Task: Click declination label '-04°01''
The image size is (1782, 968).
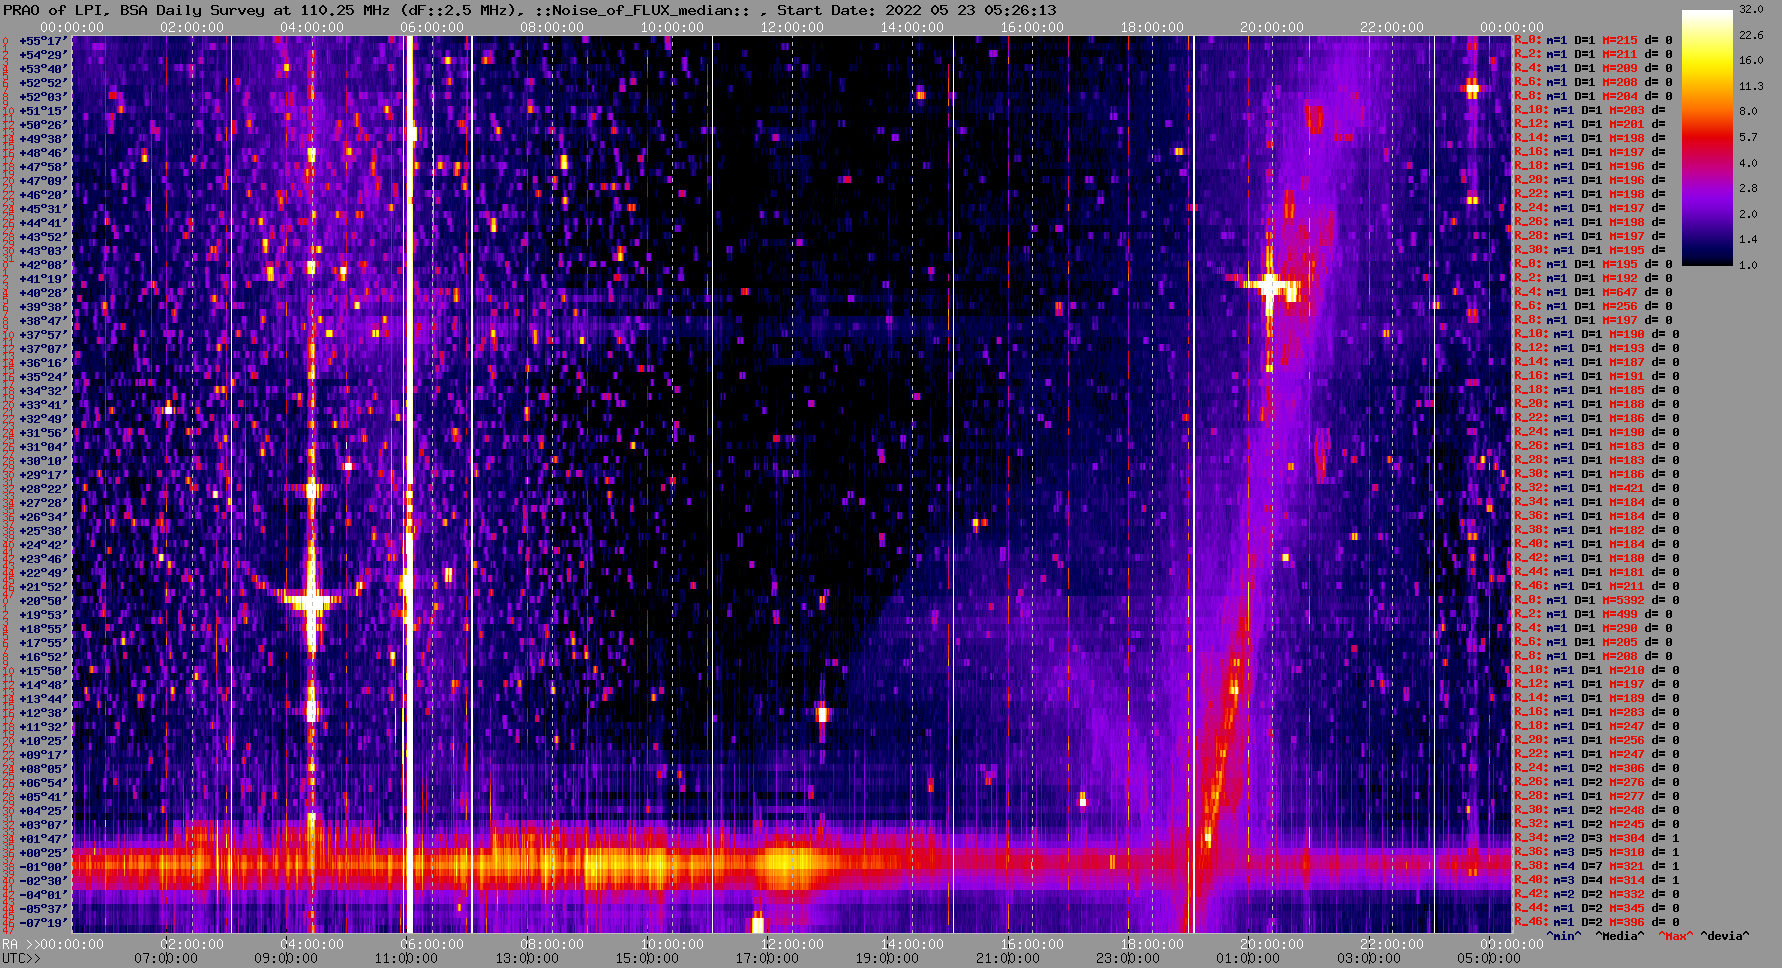Action: click(x=43, y=894)
